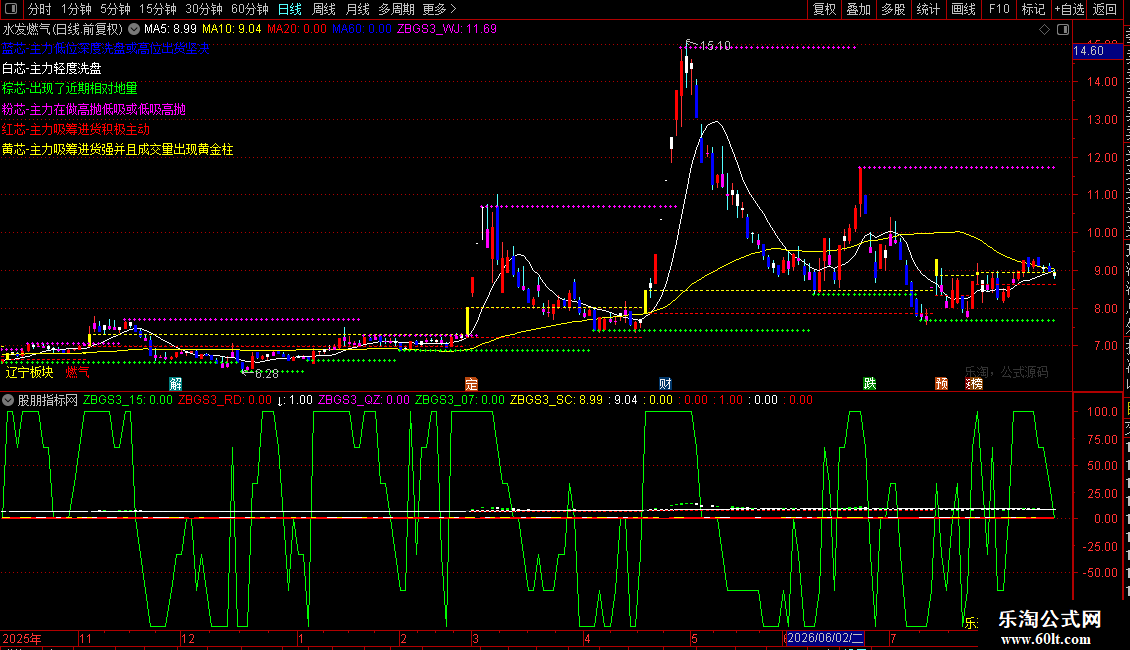The height and width of the screenshot is (650, 1130).
Task: Click the 解 event marker
Action: click(175, 383)
